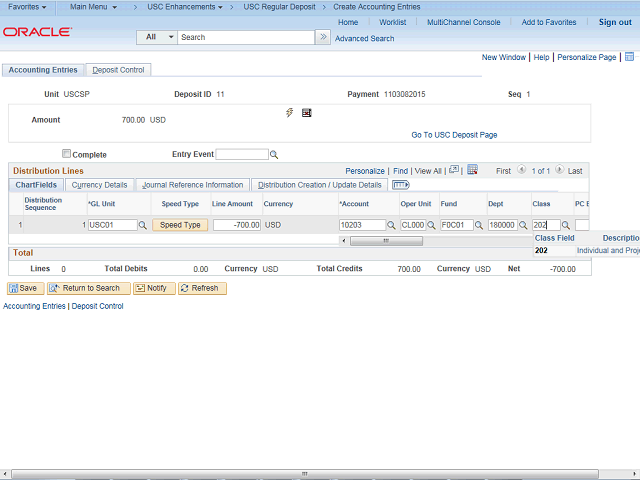The image size is (640, 480).
Task: Click the Refresh button
Action: (x=202, y=288)
